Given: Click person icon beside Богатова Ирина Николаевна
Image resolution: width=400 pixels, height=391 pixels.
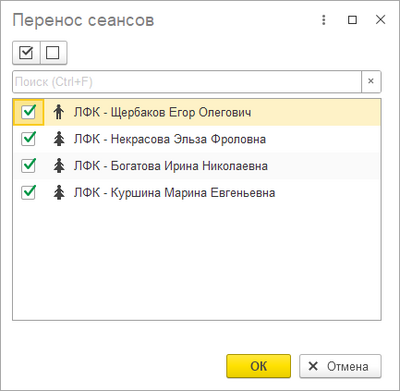Looking at the screenshot, I should (x=59, y=165).
